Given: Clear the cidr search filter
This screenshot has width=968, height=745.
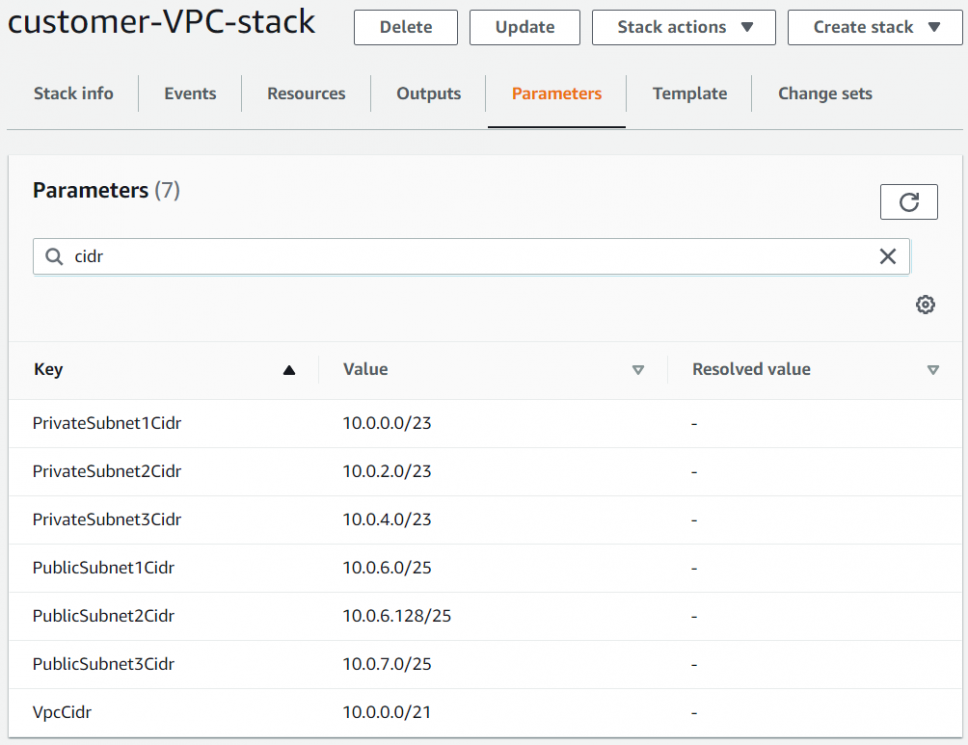Looking at the screenshot, I should click(887, 256).
